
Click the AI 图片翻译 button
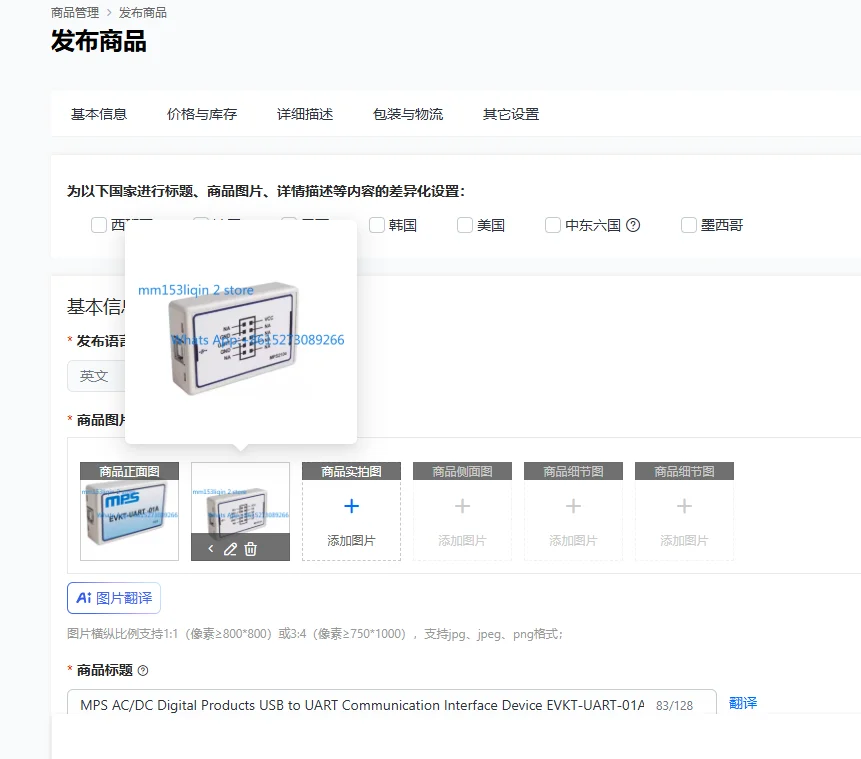114,598
